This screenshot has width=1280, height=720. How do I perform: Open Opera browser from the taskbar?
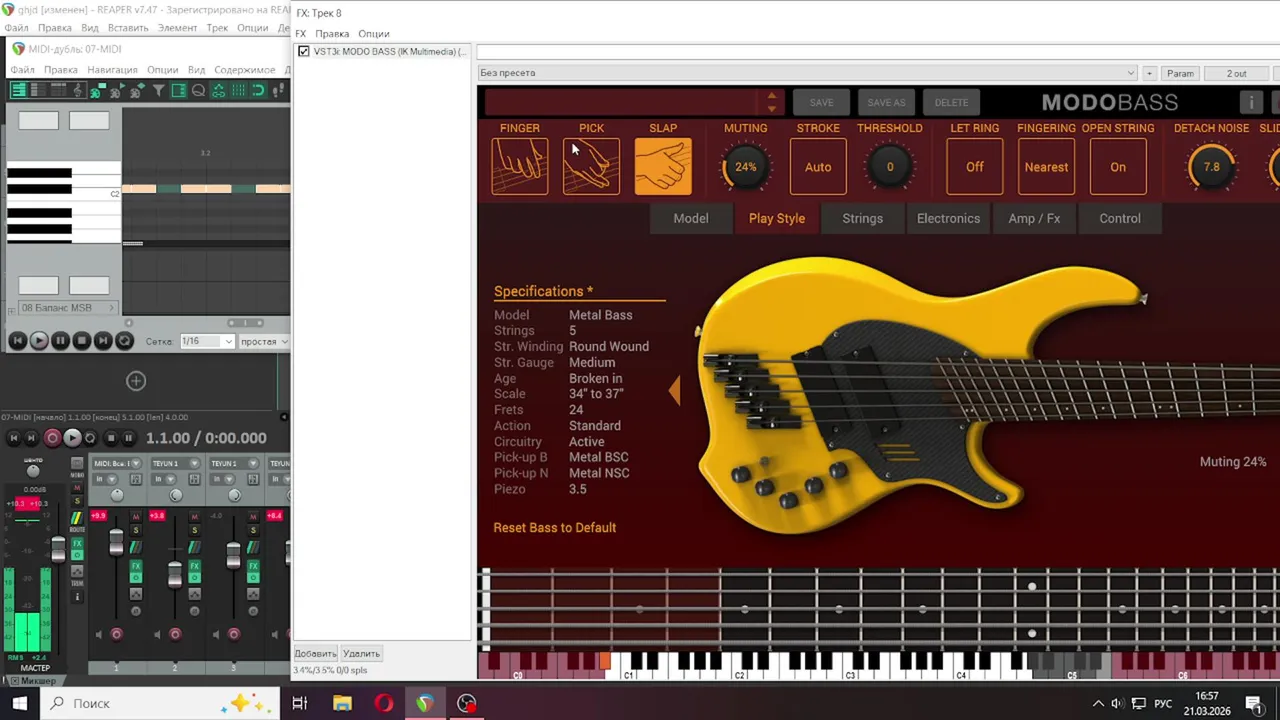[x=384, y=703]
